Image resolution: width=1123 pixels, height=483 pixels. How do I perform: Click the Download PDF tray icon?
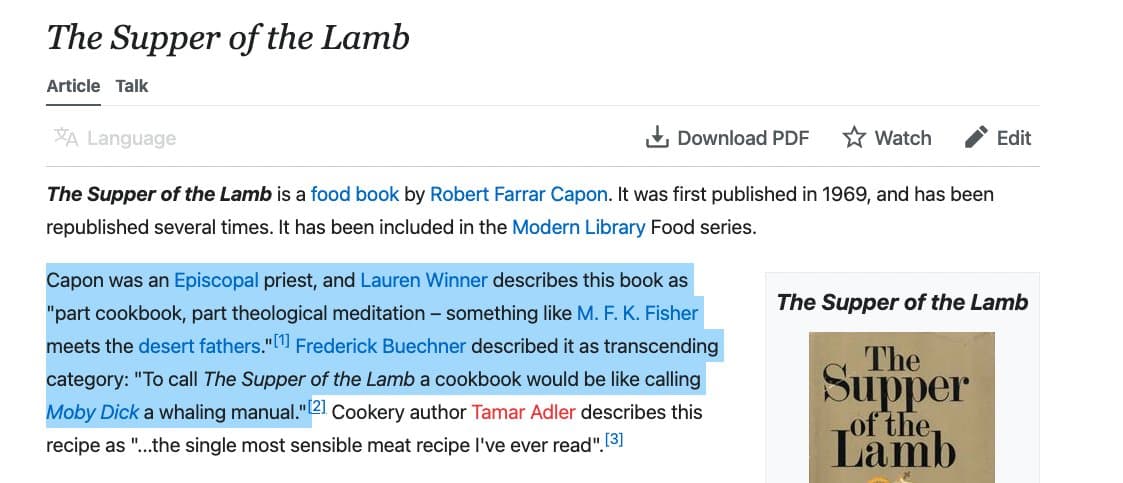pyautogui.click(x=656, y=138)
